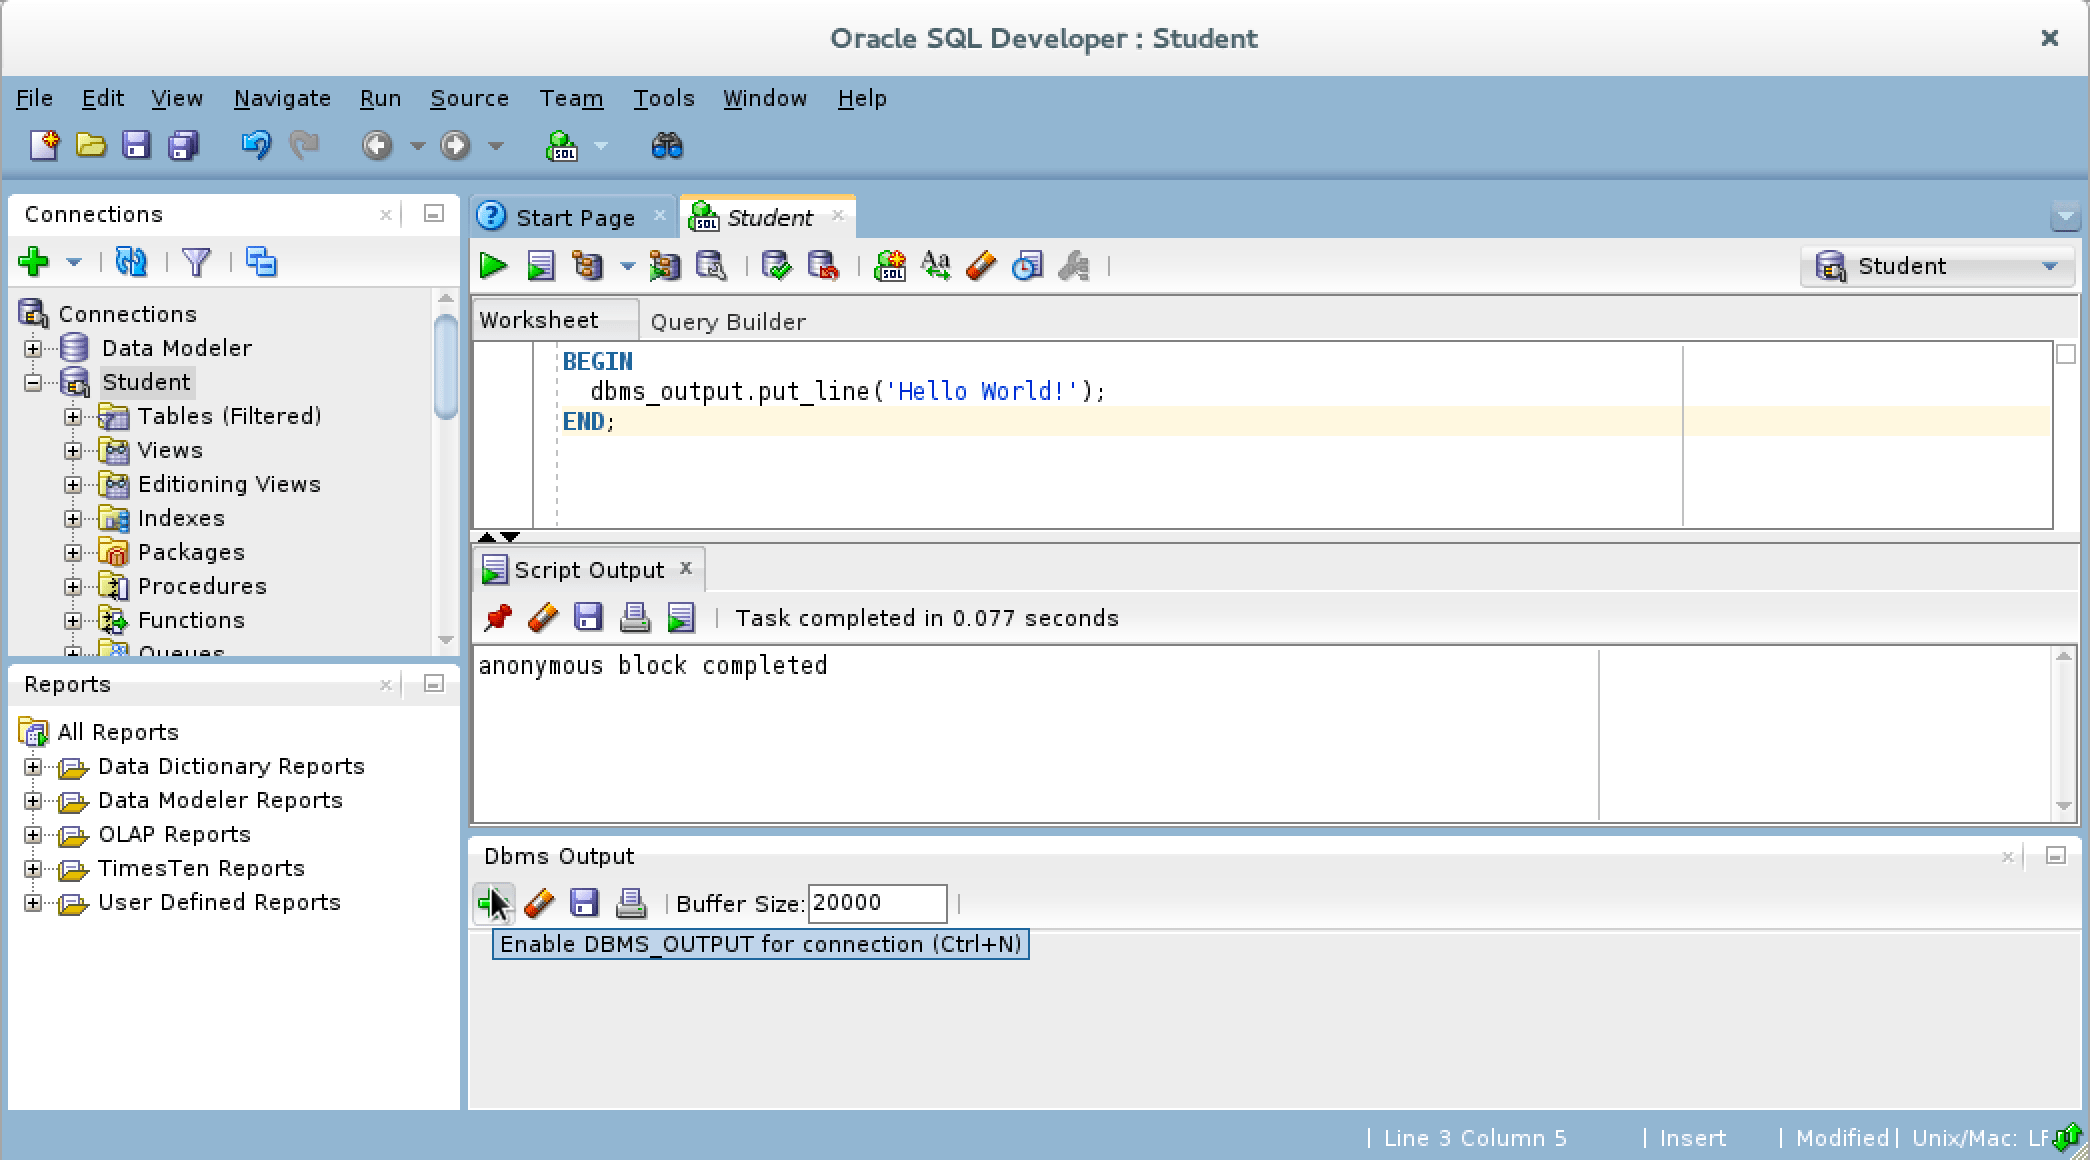Click the small checkbox at the worksheet's top right
The height and width of the screenshot is (1160, 2090).
[x=2066, y=355]
